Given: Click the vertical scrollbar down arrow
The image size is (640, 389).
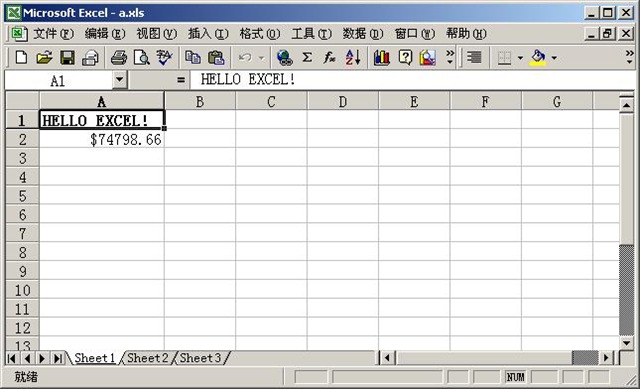Looking at the screenshot, I should pyautogui.click(x=626, y=342).
